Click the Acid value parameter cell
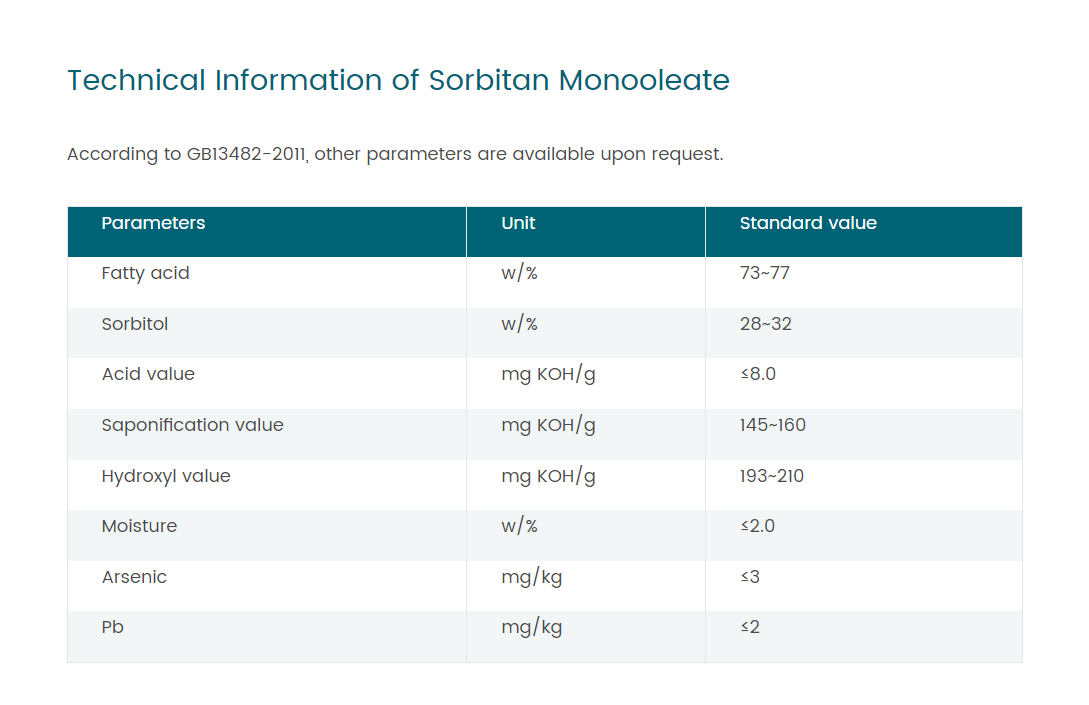The height and width of the screenshot is (705, 1089). click(x=148, y=374)
